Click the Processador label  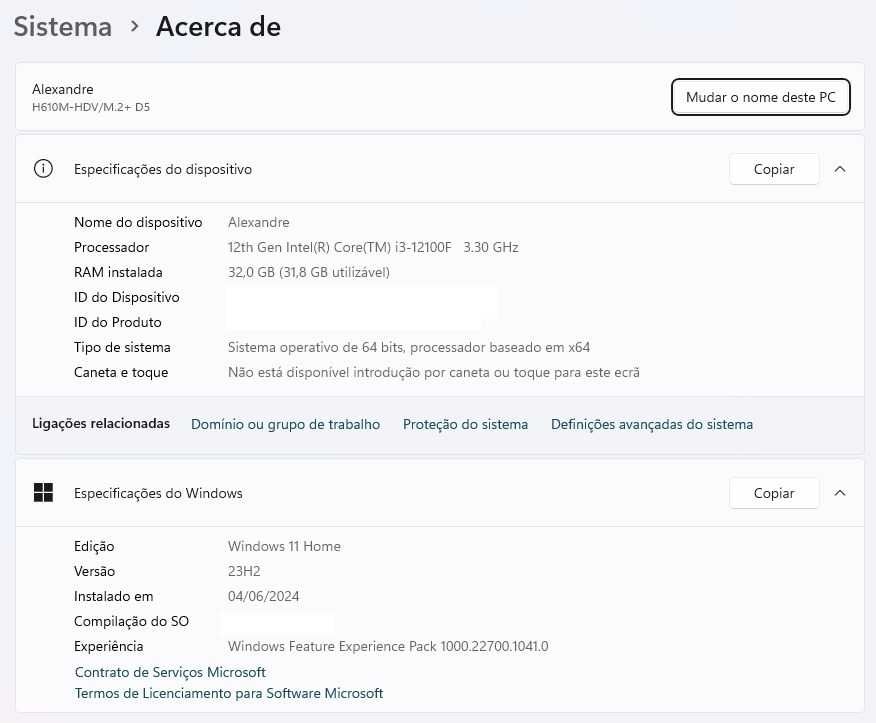pos(112,248)
